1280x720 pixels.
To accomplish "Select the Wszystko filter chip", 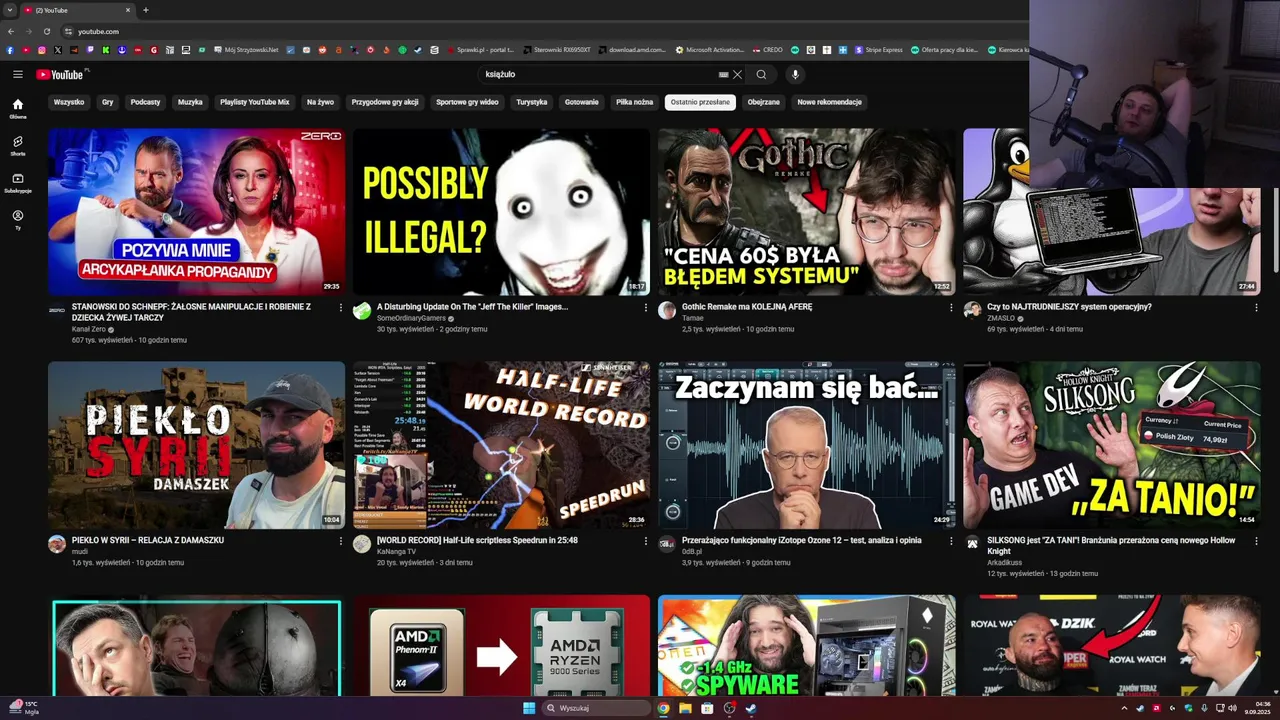I will [x=69, y=102].
